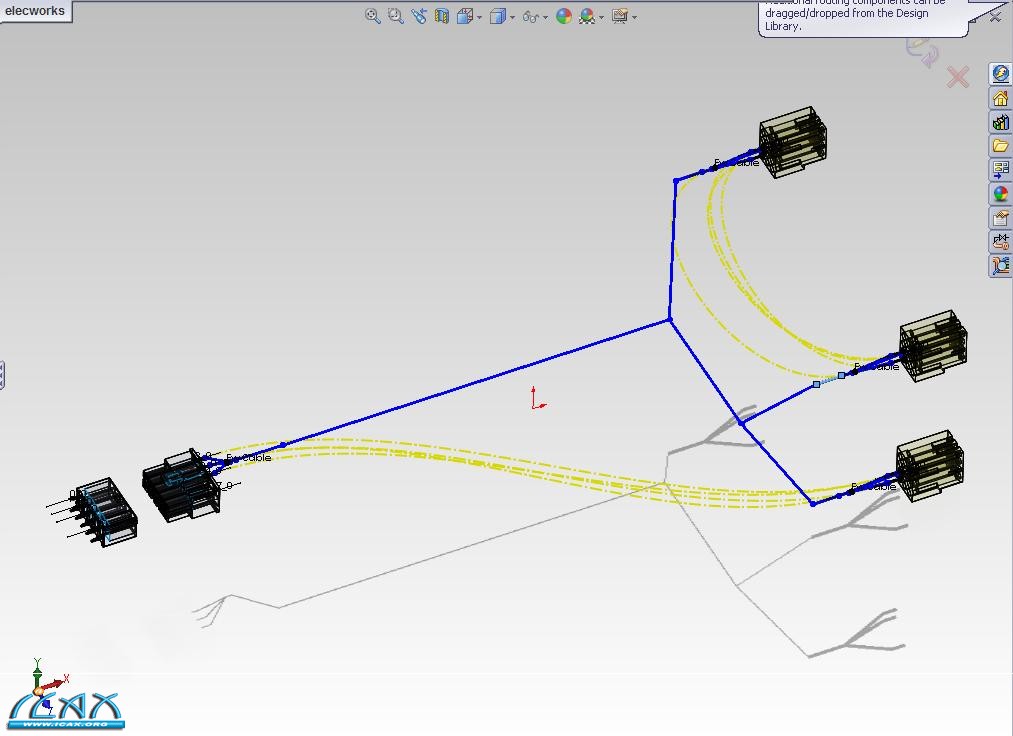Toggle the Section View tool

click(x=442, y=16)
